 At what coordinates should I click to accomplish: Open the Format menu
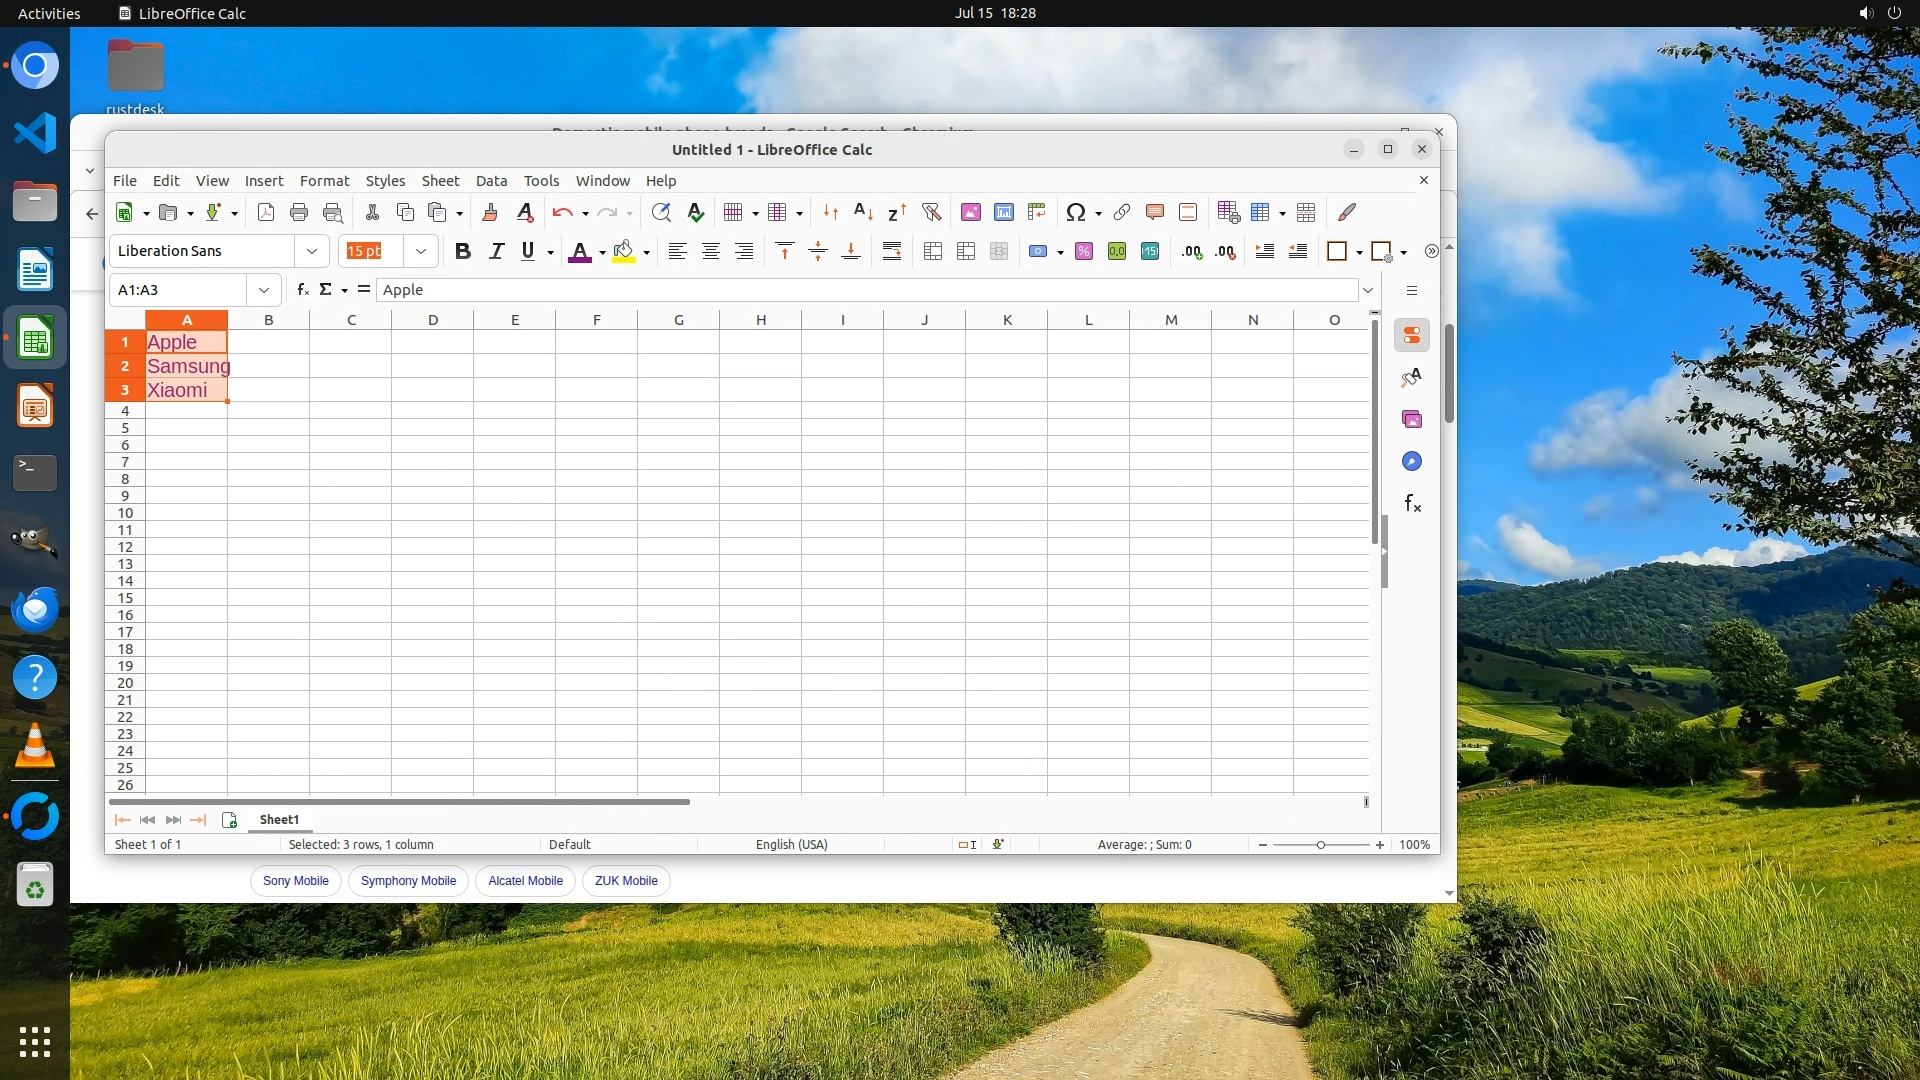[324, 181]
